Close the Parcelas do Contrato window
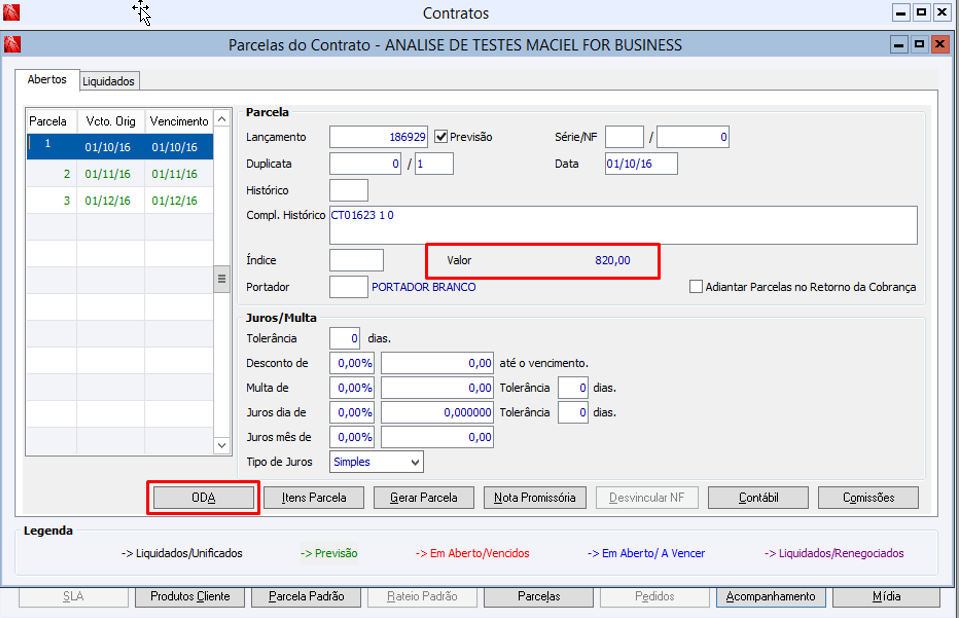This screenshot has height=618, width=959. 939,44
